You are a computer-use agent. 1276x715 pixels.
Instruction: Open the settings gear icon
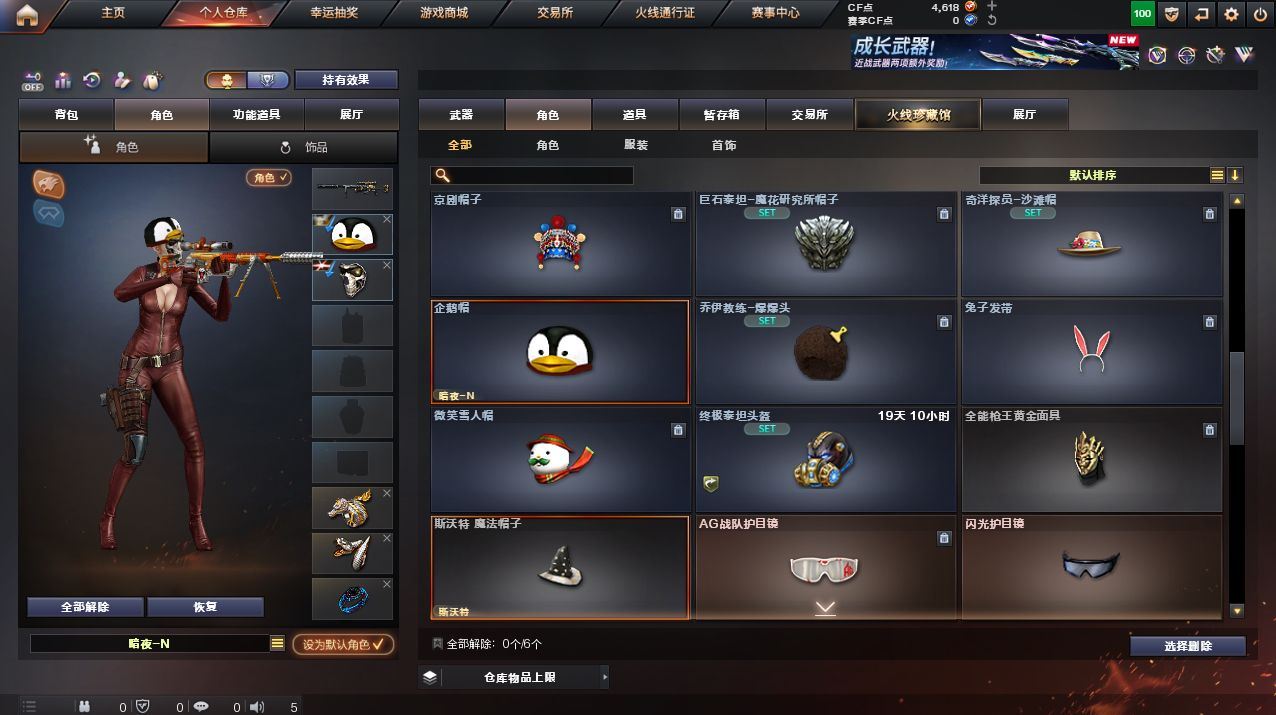1231,14
